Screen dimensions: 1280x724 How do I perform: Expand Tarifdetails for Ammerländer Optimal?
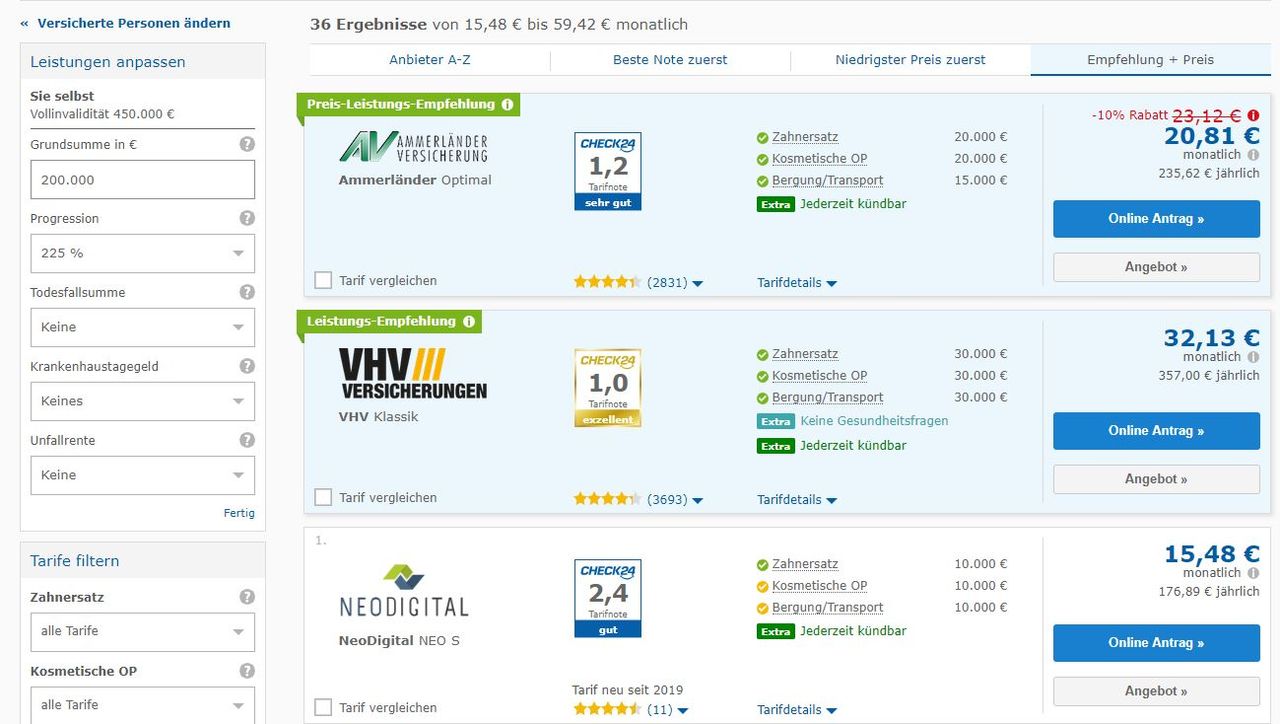pyautogui.click(x=796, y=283)
